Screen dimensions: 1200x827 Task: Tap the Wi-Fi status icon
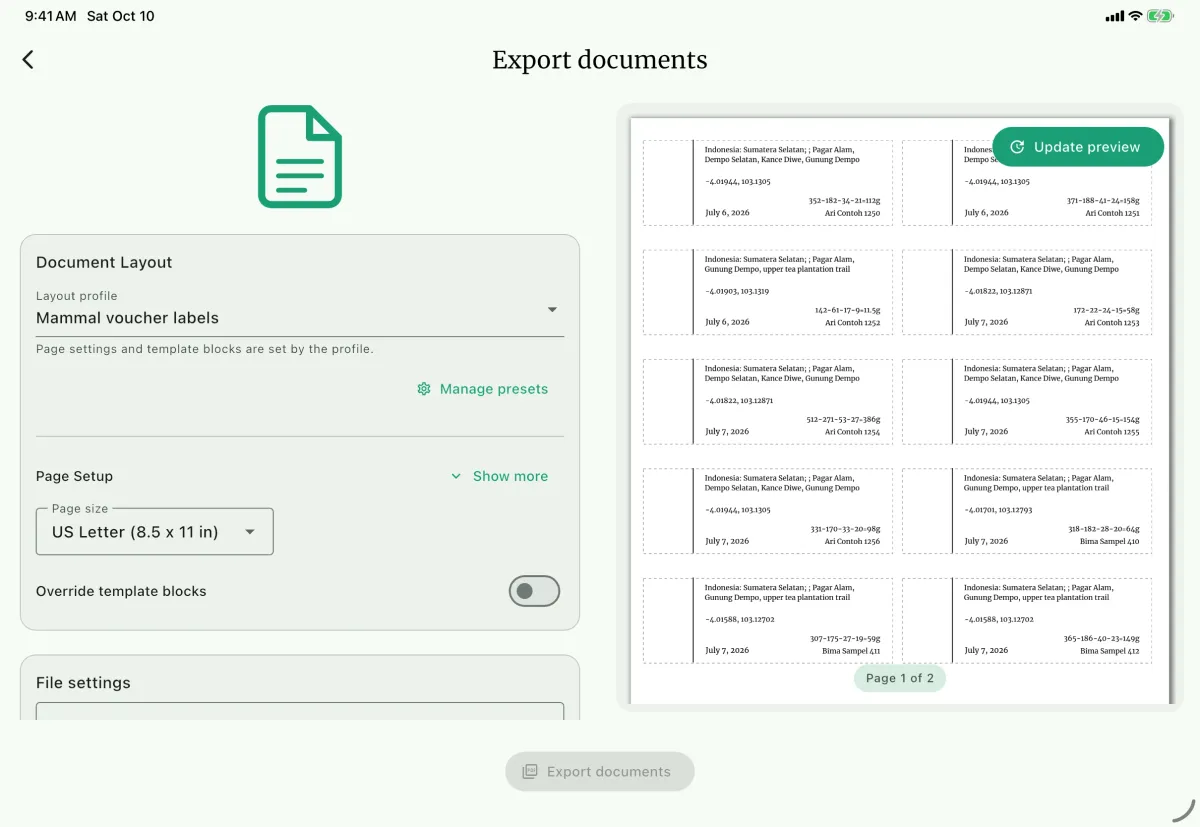pyautogui.click(x=1135, y=16)
